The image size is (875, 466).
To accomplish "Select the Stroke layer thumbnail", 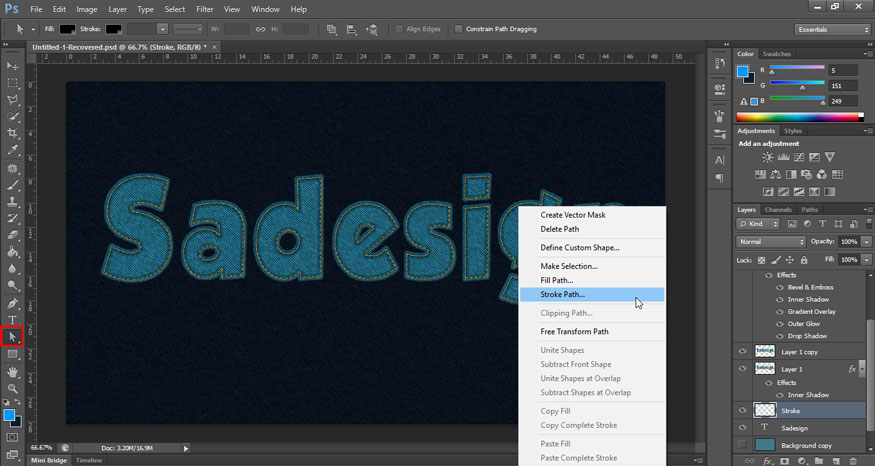I will coord(765,410).
